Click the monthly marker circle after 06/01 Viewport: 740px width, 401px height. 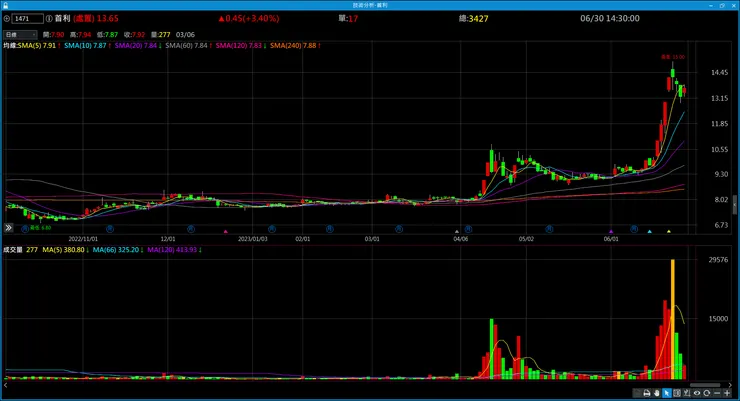(634, 229)
